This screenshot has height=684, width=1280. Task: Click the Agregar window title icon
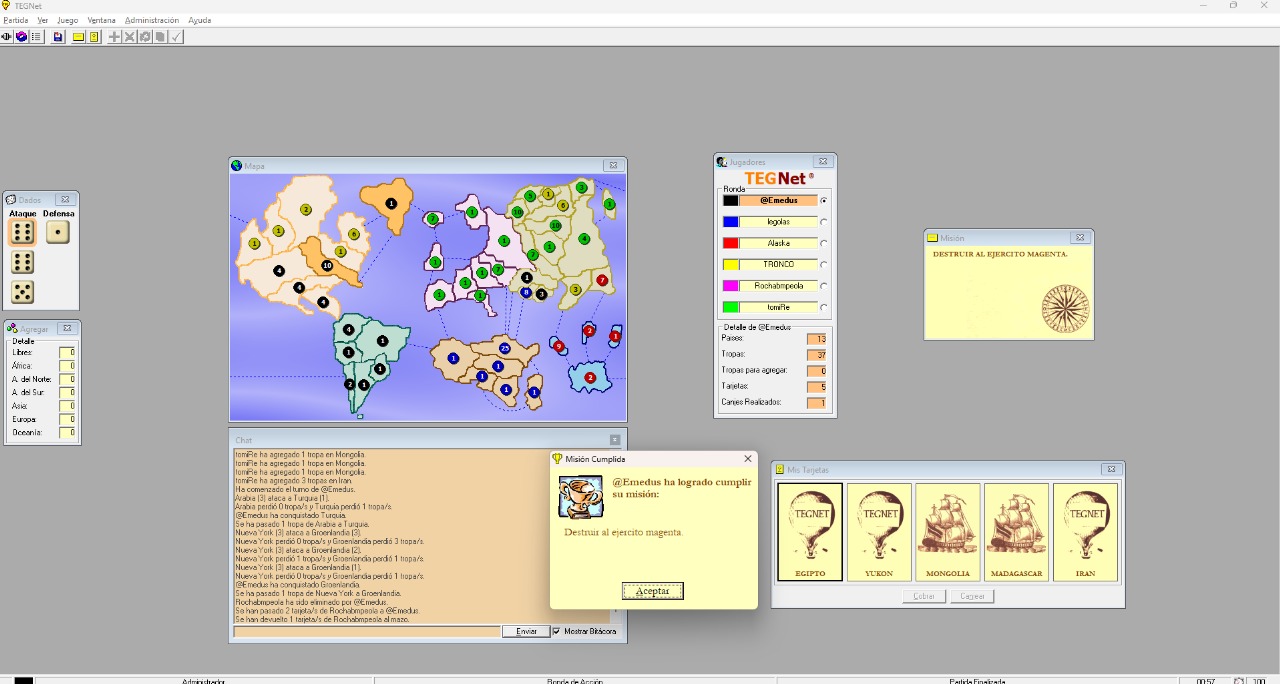pyautogui.click(x=12, y=328)
